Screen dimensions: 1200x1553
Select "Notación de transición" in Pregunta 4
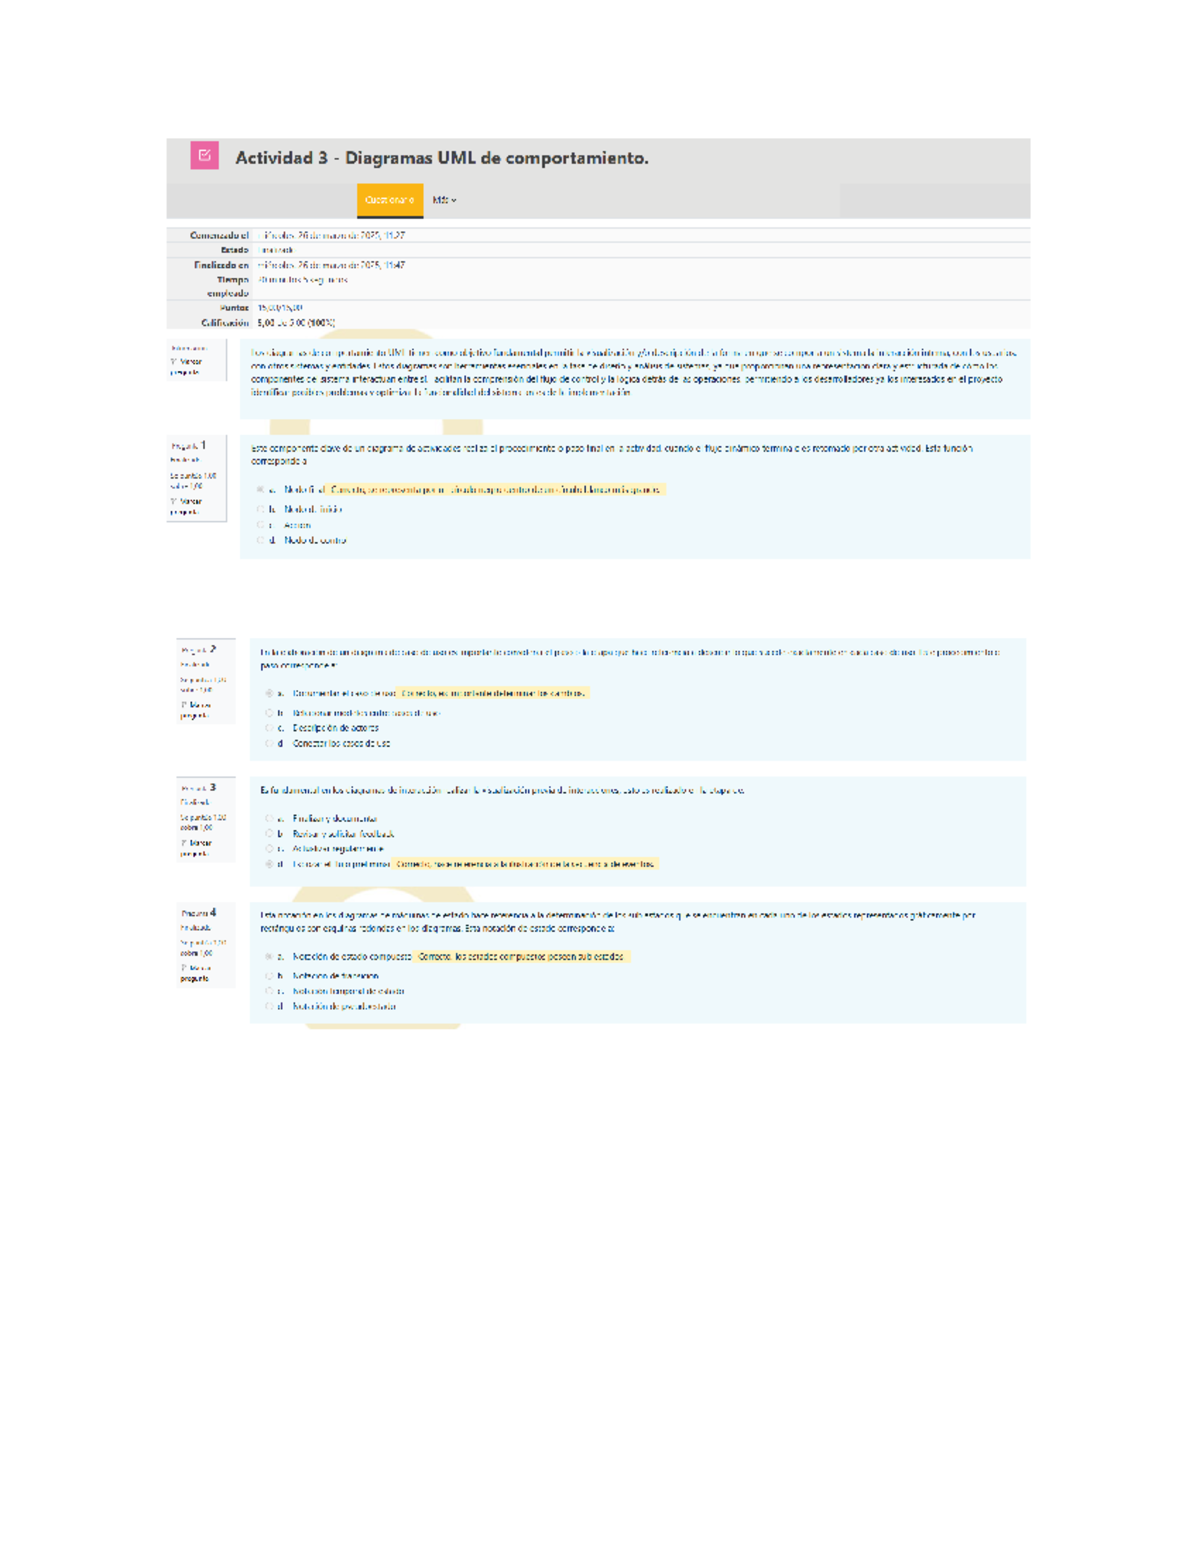point(268,976)
